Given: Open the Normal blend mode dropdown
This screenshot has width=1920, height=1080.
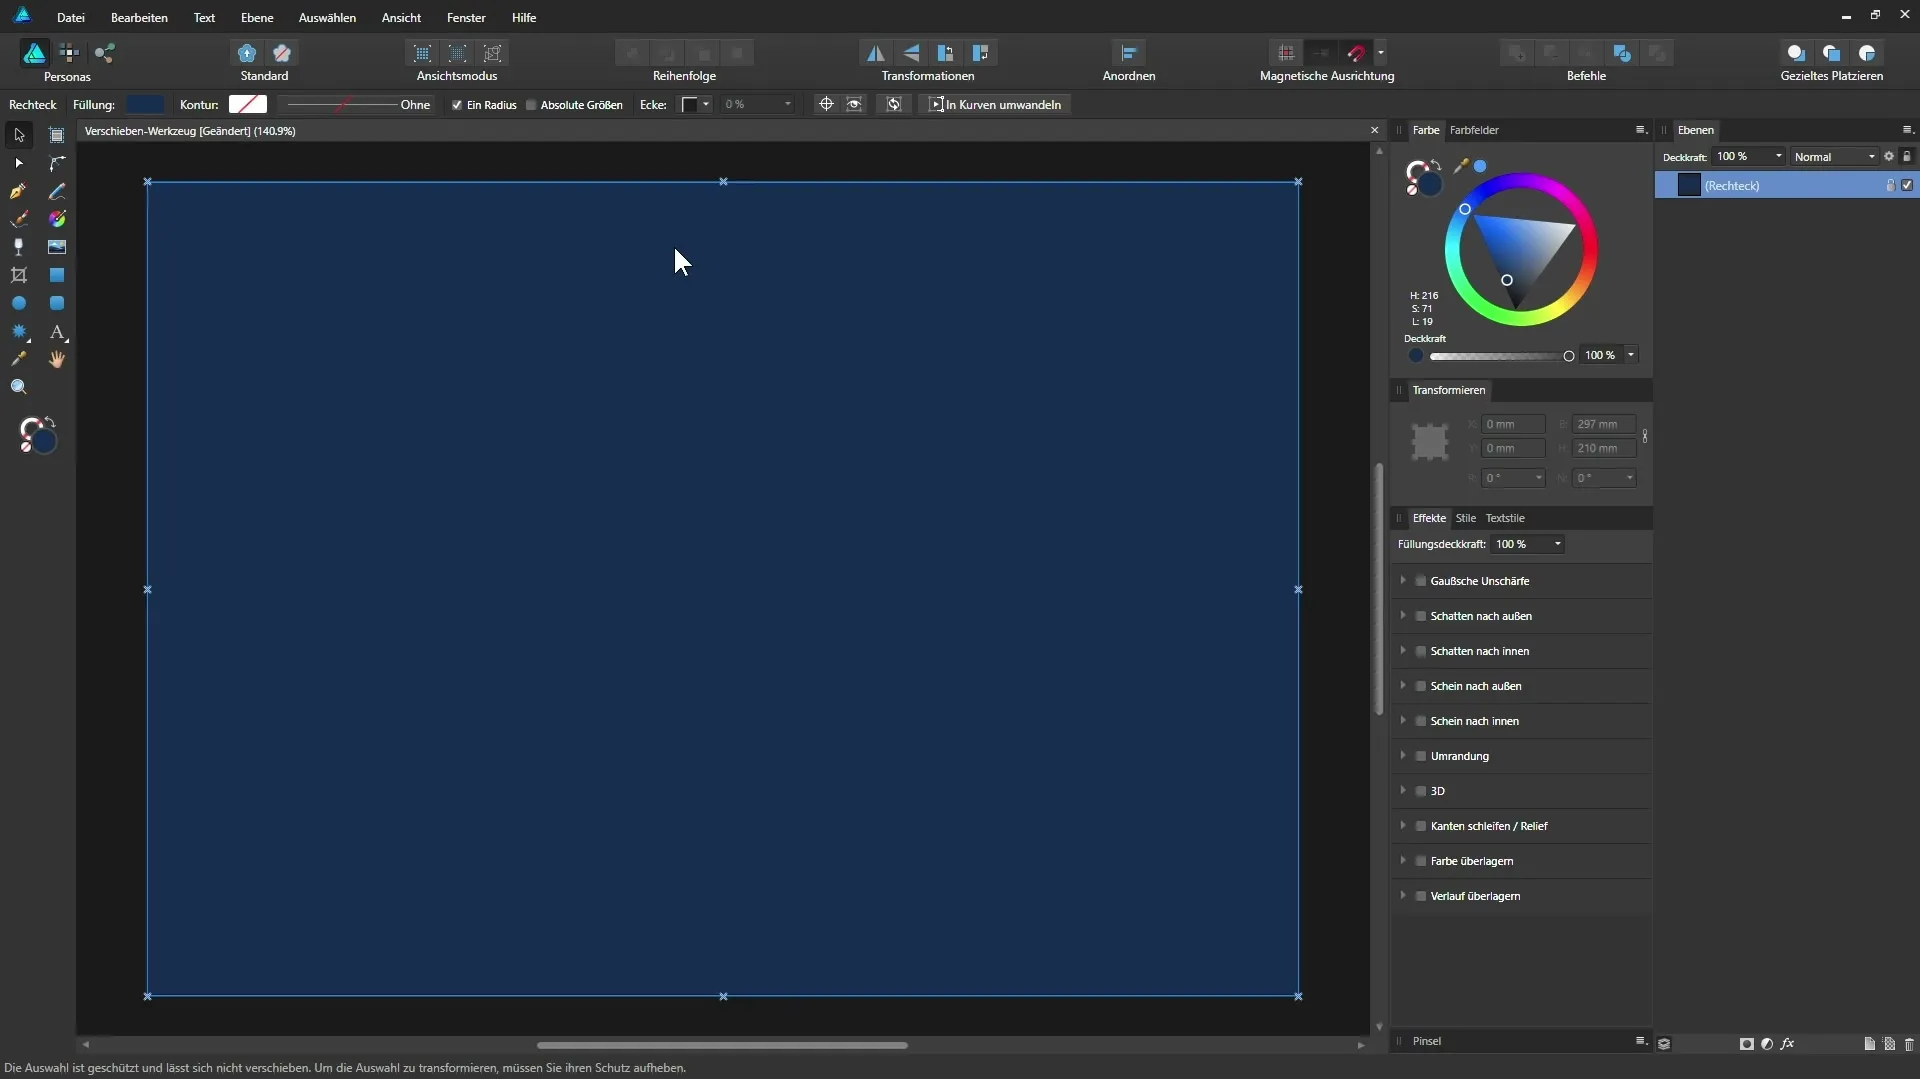Looking at the screenshot, I should [1834, 157].
